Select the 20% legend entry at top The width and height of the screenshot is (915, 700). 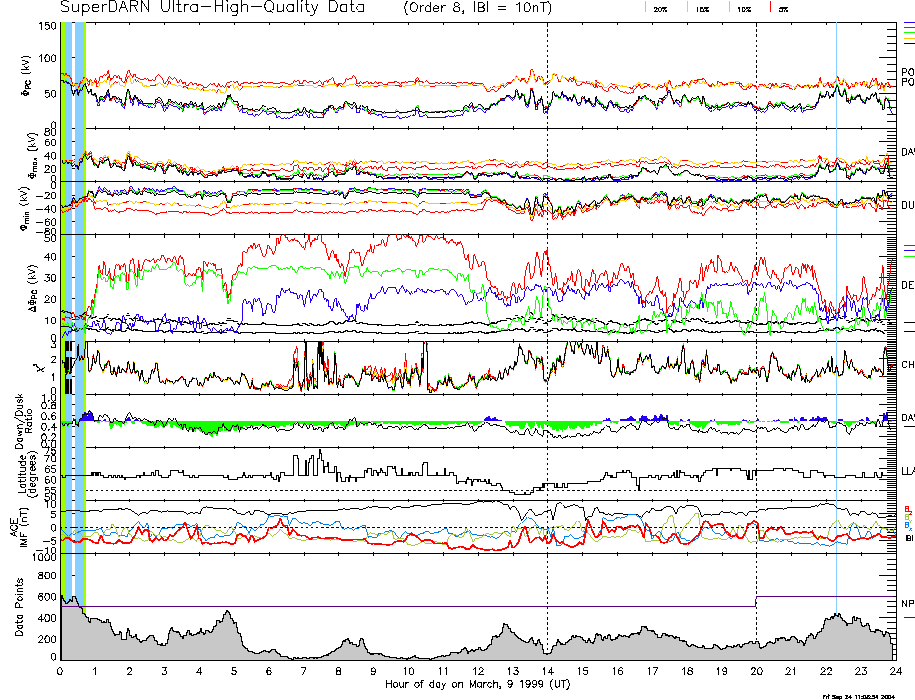pos(660,8)
